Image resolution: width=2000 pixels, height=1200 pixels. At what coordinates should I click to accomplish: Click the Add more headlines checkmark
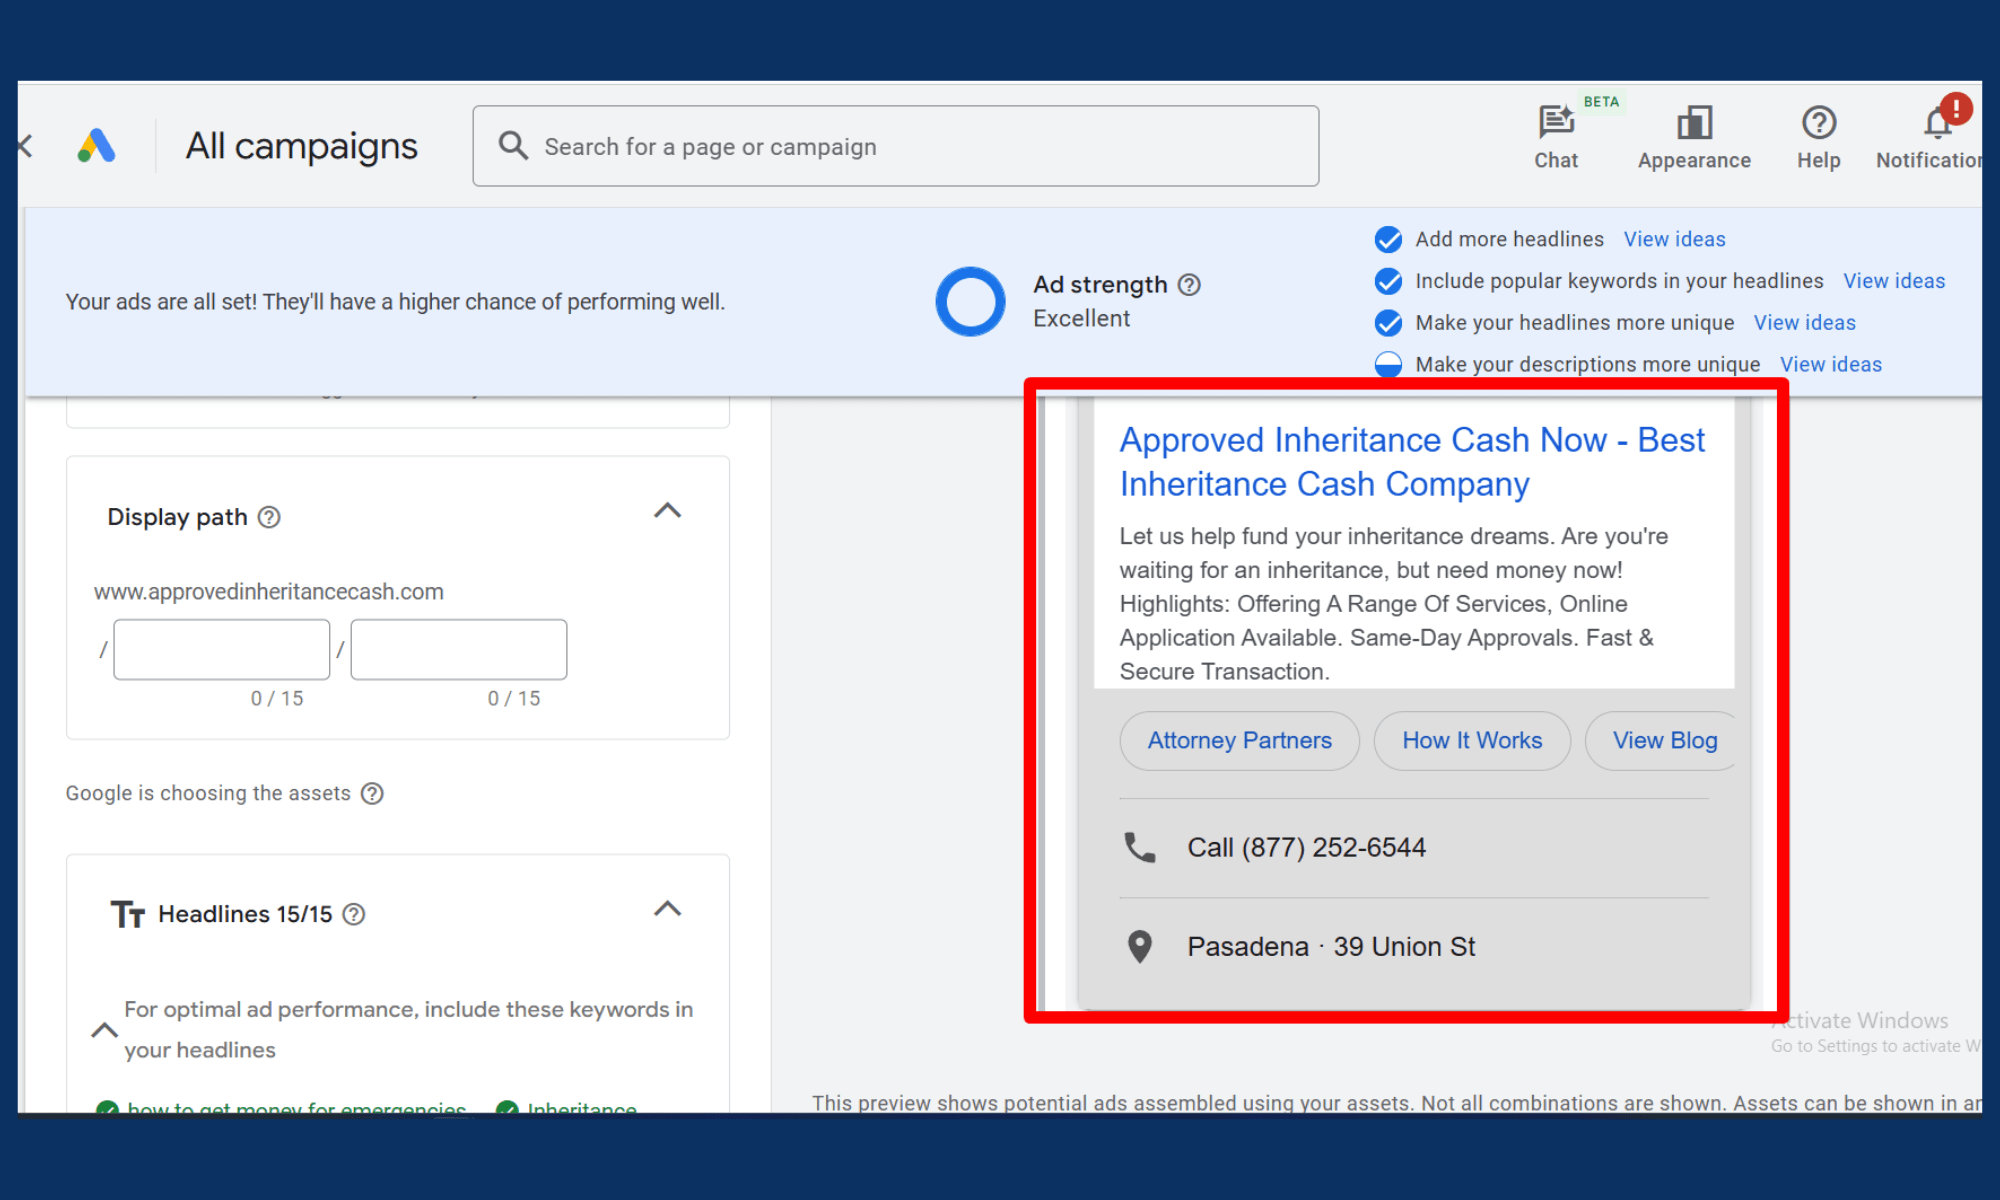1388,239
